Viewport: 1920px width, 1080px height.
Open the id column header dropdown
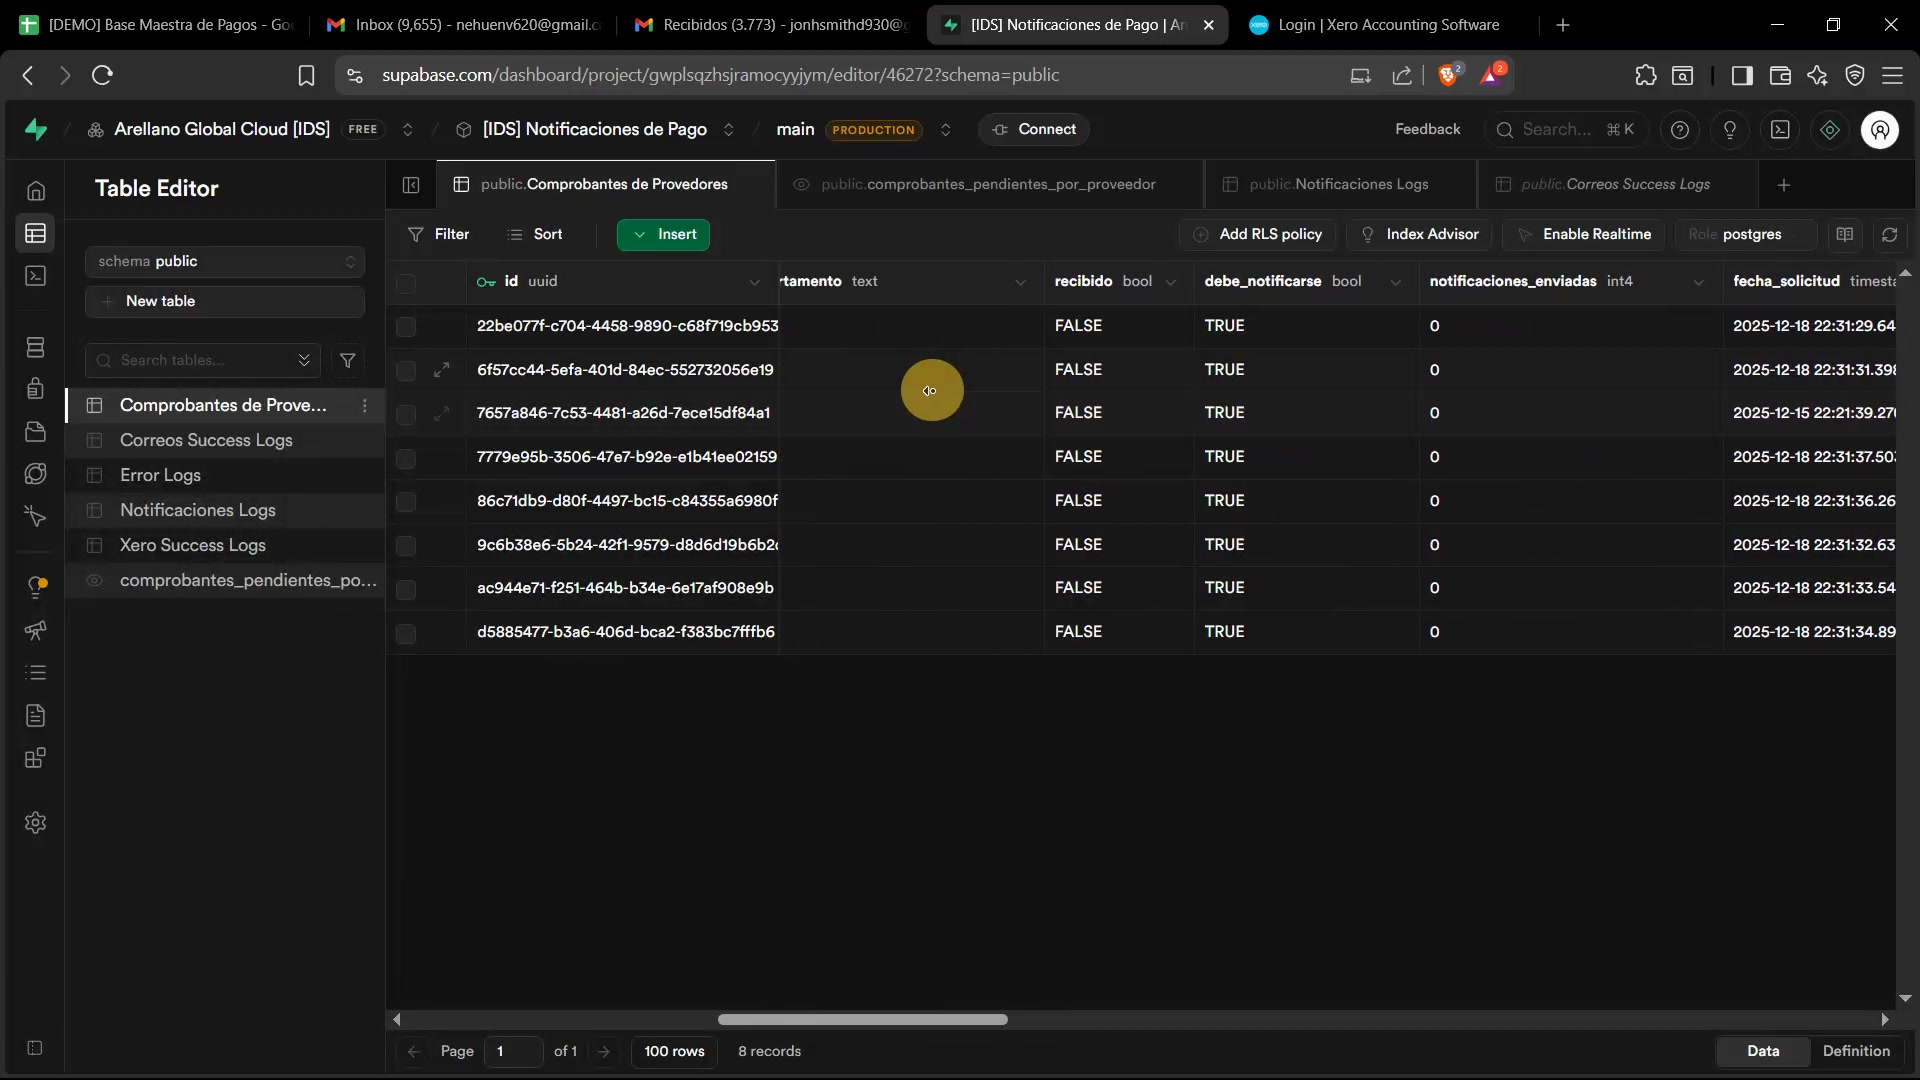754,282
